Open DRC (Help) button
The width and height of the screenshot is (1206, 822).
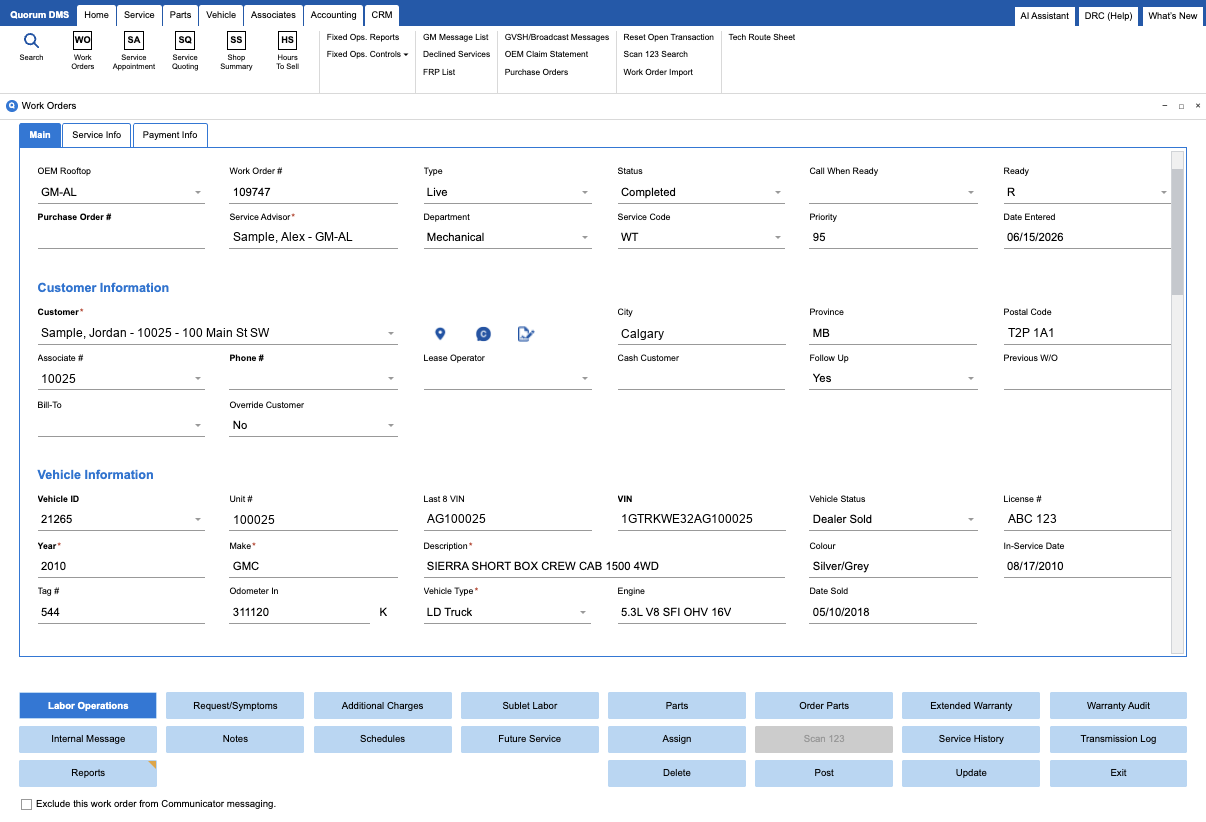tap(1108, 16)
